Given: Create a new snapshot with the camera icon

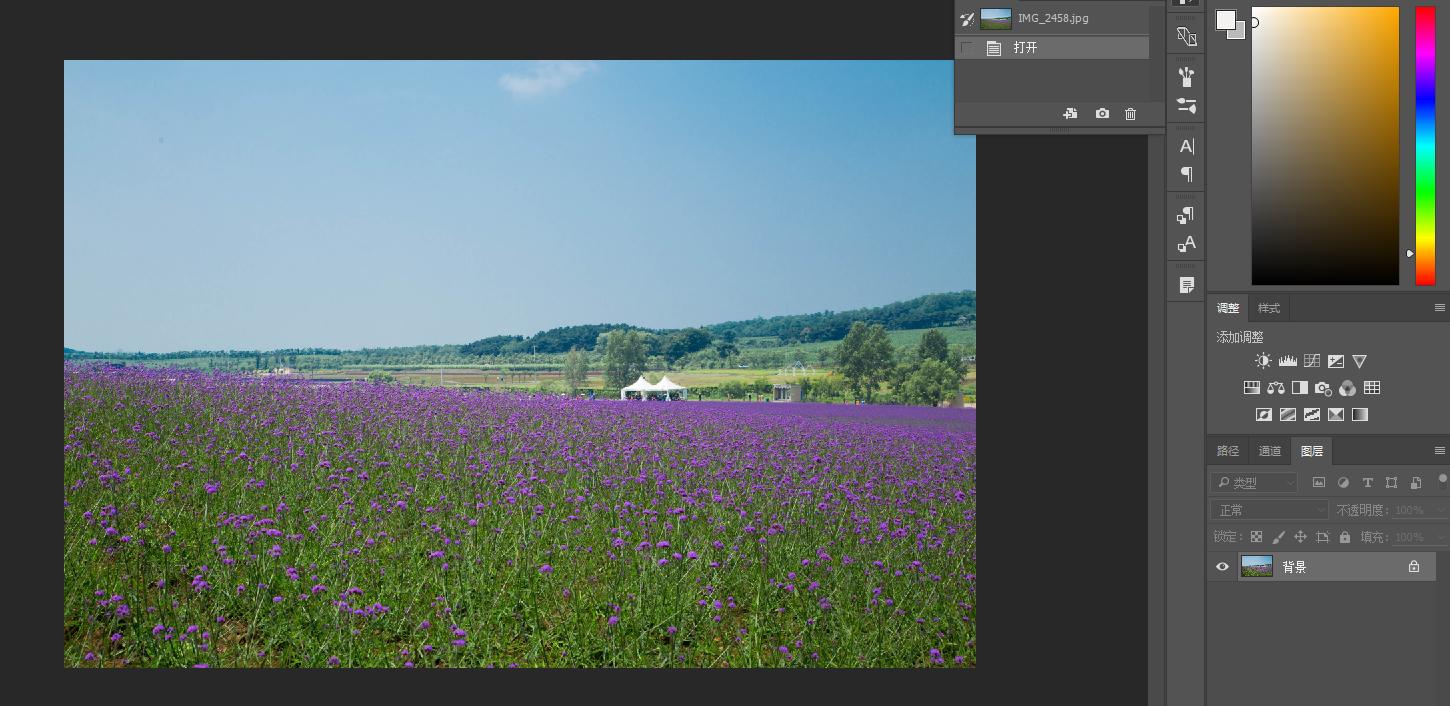Looking at the screenshot, I should pyautogui.click(x=1102, y=114).
